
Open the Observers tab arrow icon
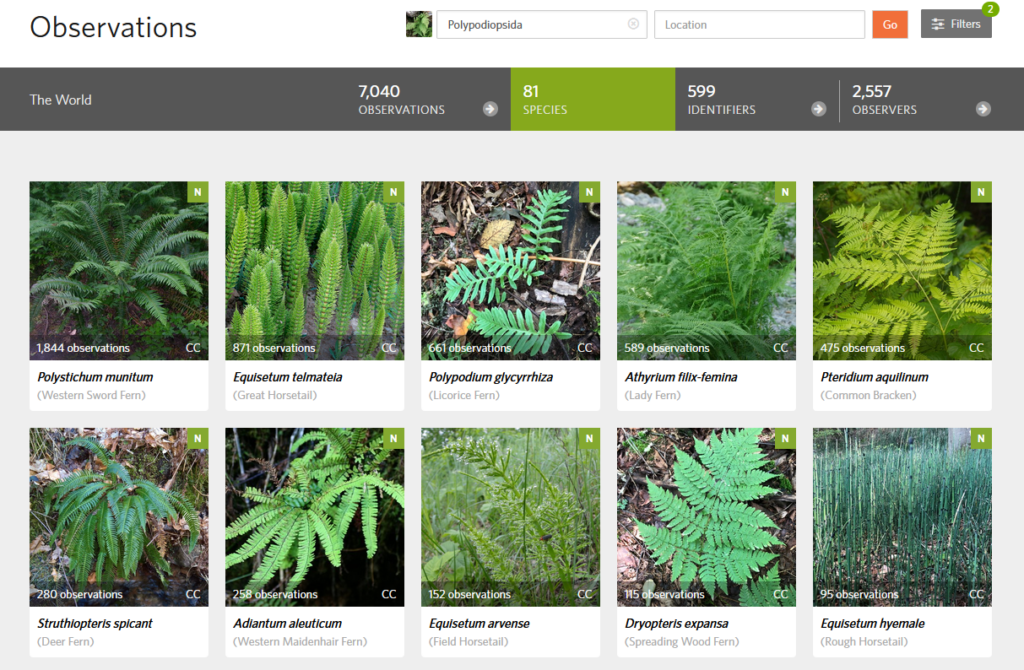click(x=983, y=109)
